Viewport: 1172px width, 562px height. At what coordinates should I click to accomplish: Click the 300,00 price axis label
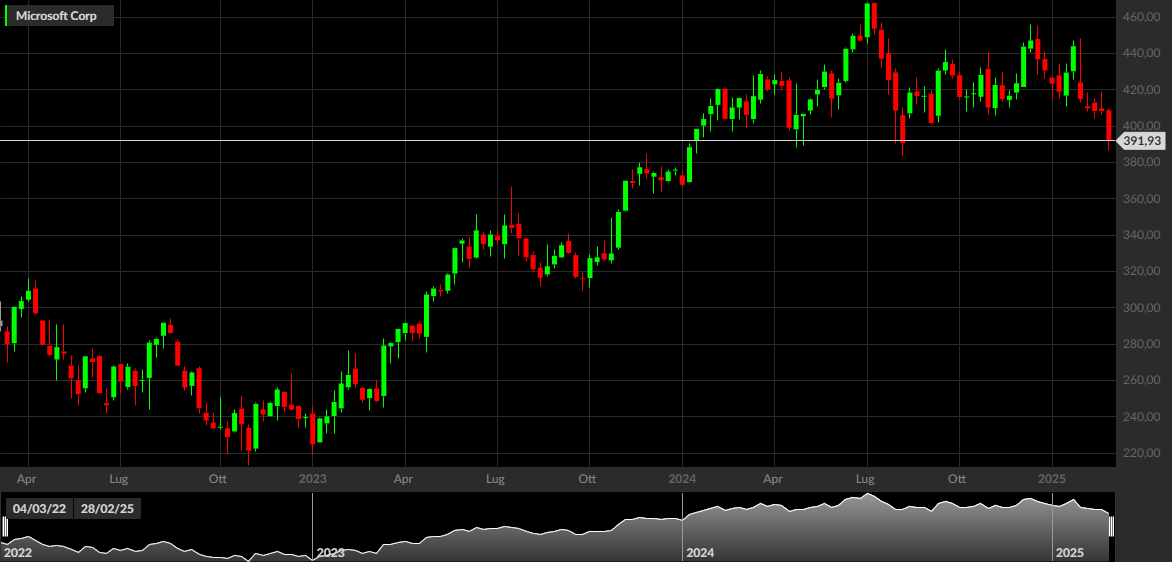click(x=1141, y=308)
